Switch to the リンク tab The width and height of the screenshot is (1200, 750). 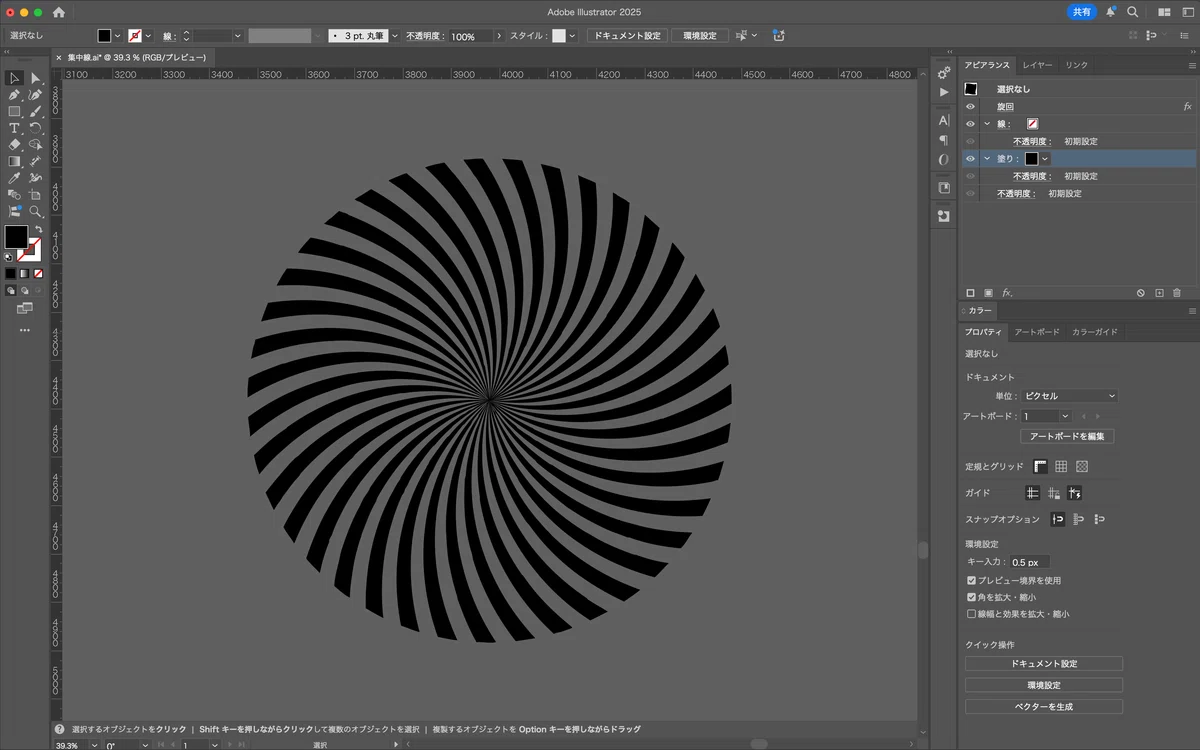(x=1076, y=65)
